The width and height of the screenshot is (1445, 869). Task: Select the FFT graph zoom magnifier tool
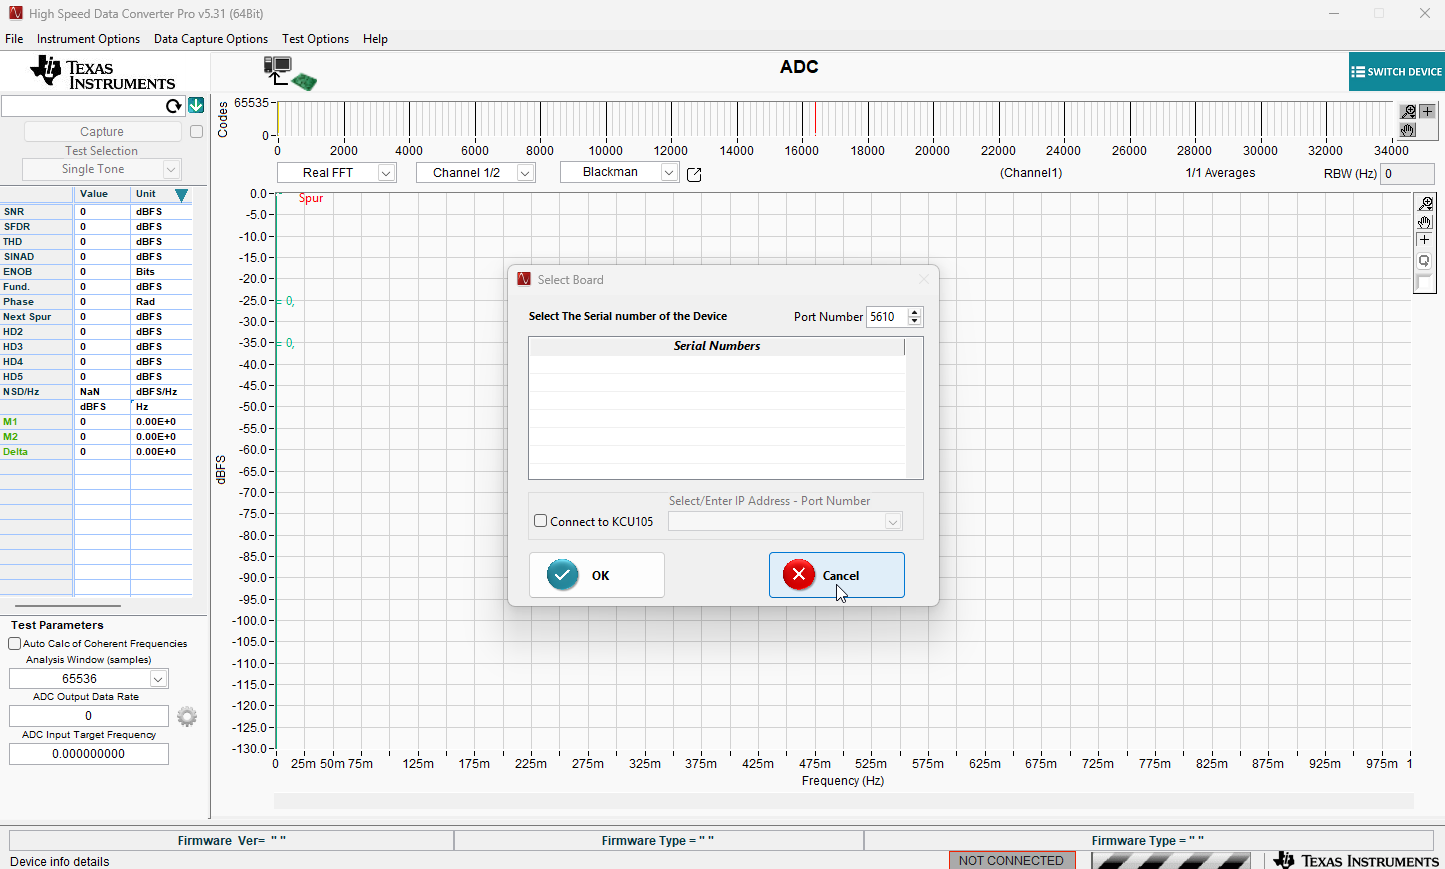pyautogui.click(x=1425, y=204)
